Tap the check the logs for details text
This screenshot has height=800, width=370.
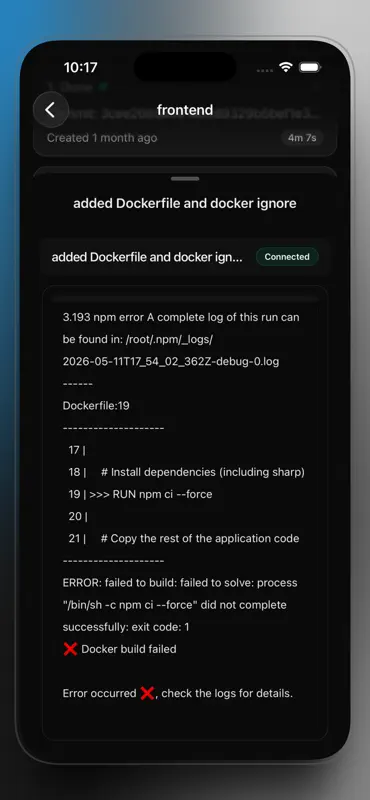[x=227, y=694]
